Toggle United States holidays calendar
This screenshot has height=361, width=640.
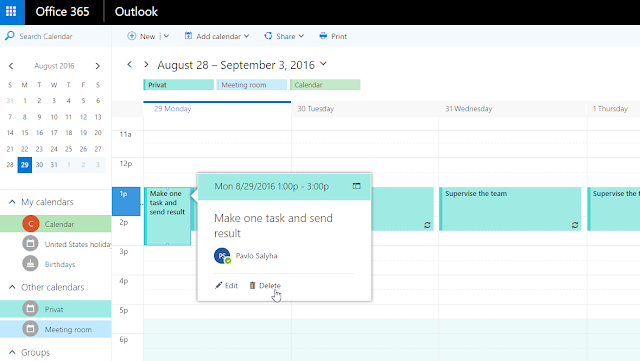pyautogui.click(x=56, y=244)
